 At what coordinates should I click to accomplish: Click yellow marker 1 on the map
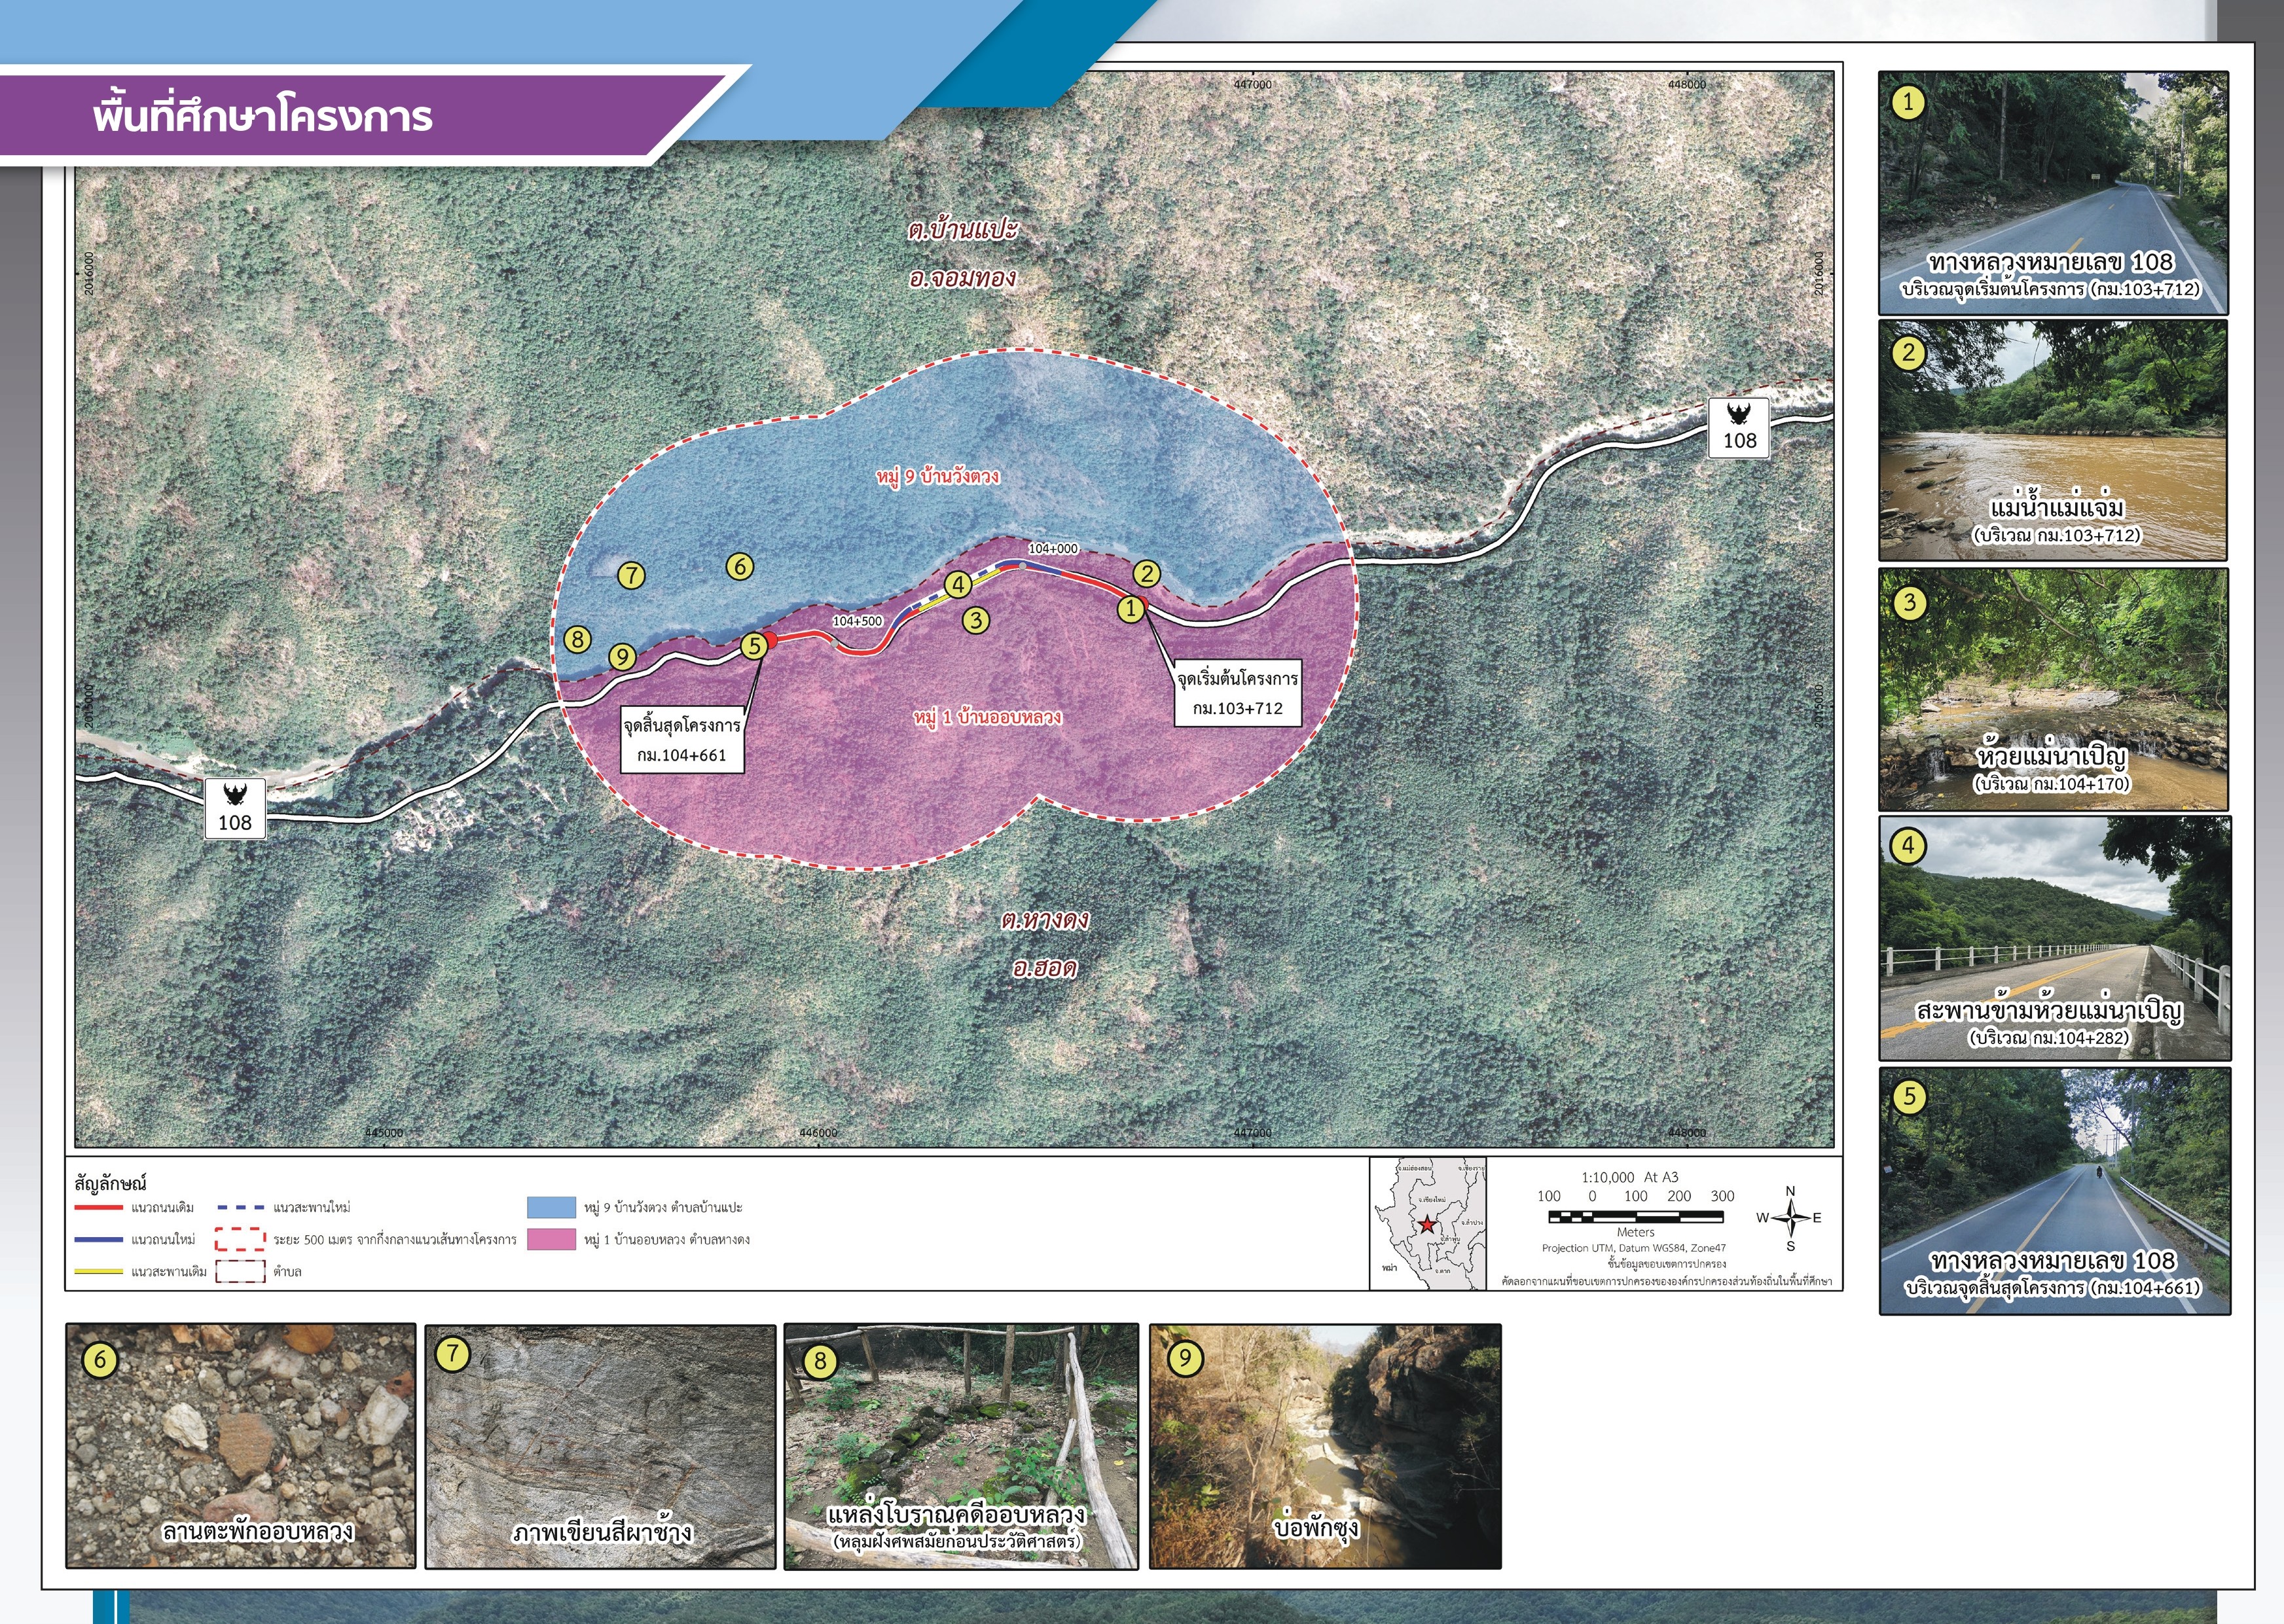click(1131, 608)
